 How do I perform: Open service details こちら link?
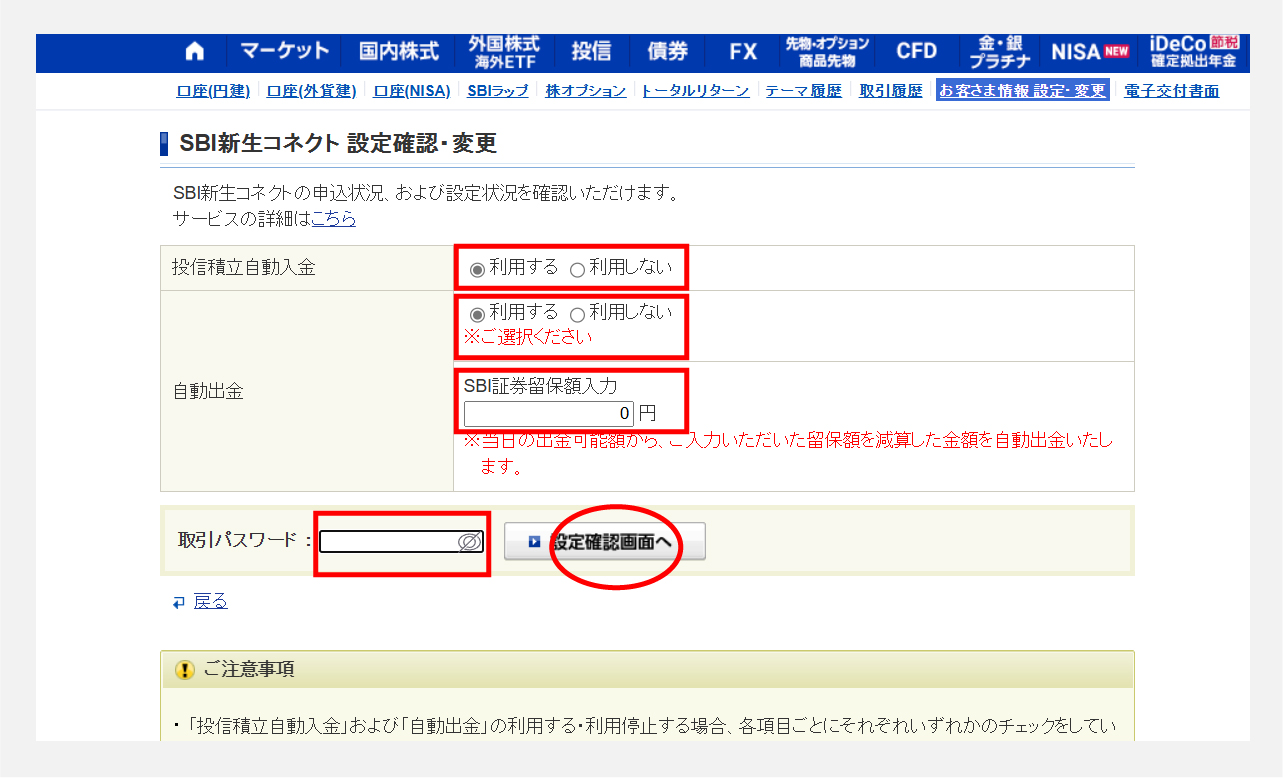333,218
